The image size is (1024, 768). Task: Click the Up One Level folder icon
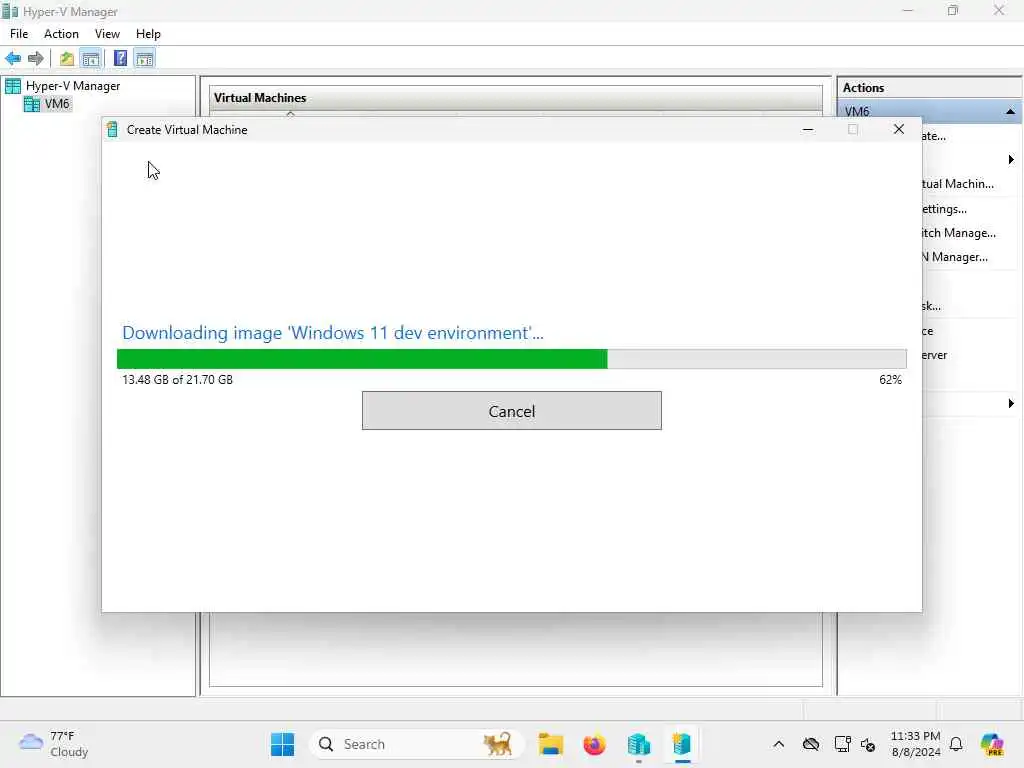[x=67, y=59]
